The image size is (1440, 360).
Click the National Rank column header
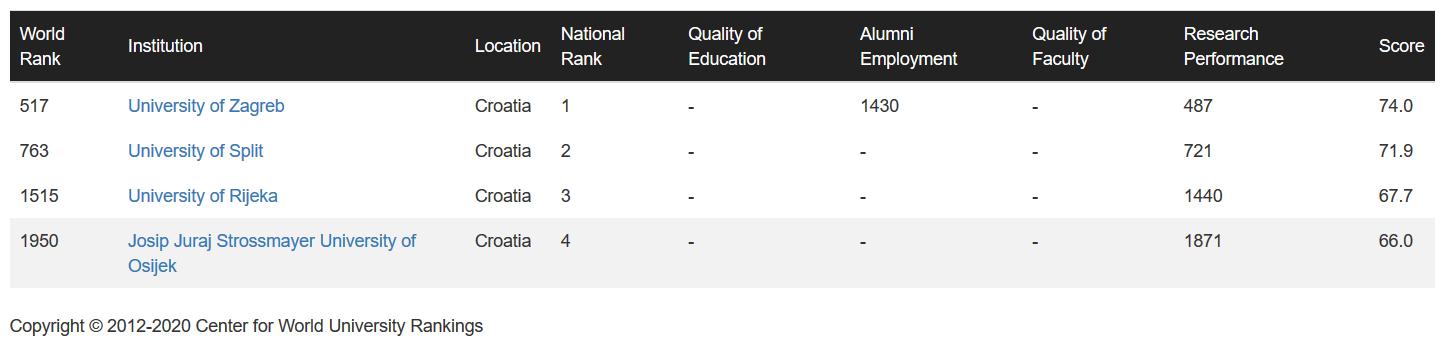(593, 46)
